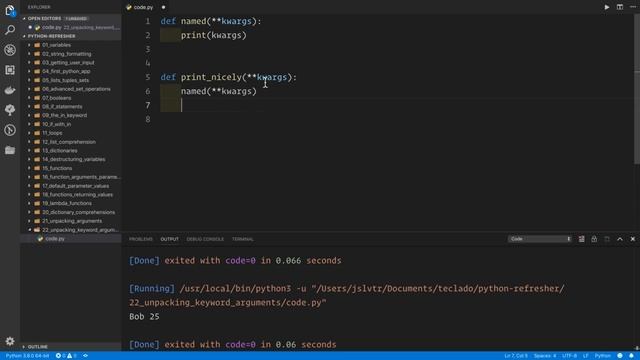This screenshot has height=360, width=640.
Task: Expand the 05_lists_tuples_sets folder
Action: pyautogui.click(x=65, y=80)
